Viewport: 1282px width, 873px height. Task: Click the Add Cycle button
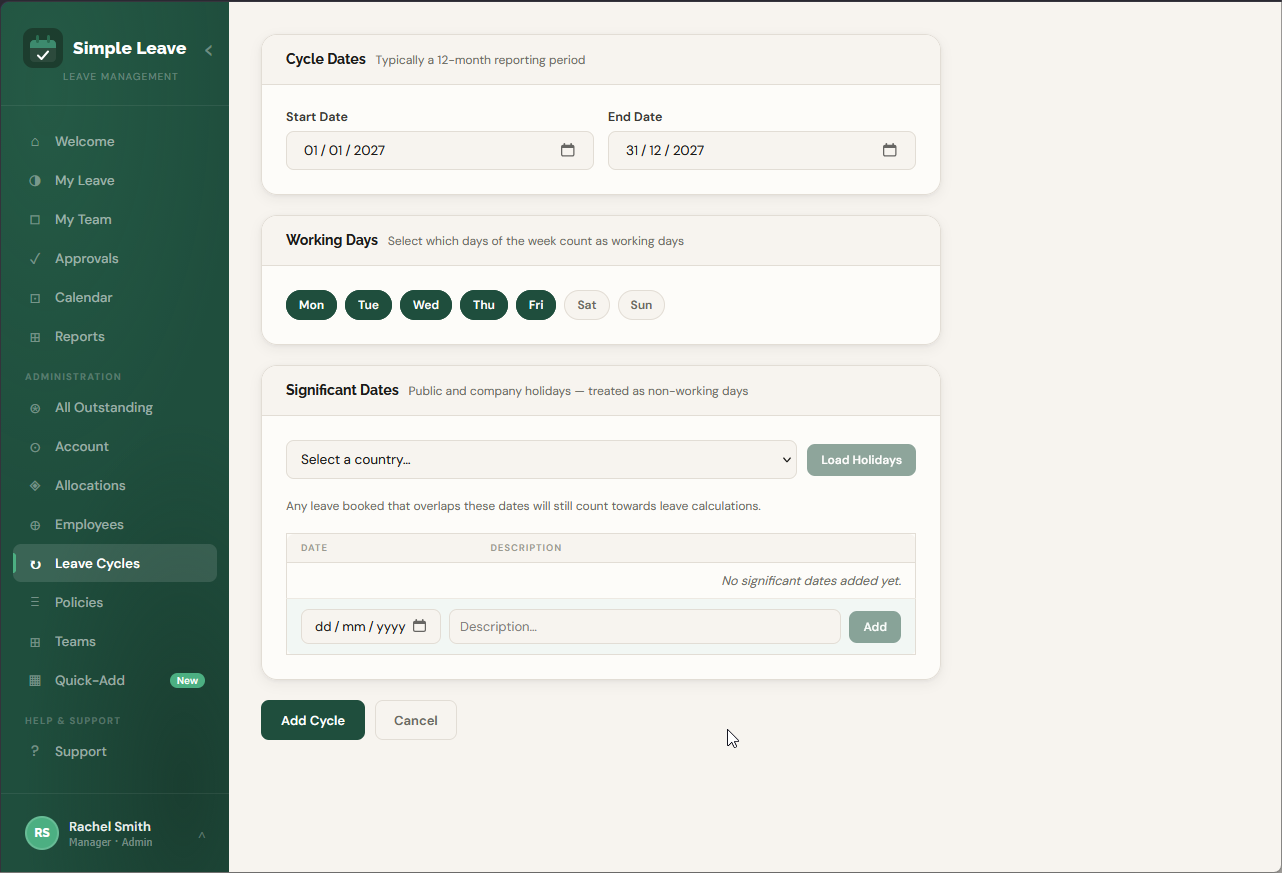pos(313,720)
